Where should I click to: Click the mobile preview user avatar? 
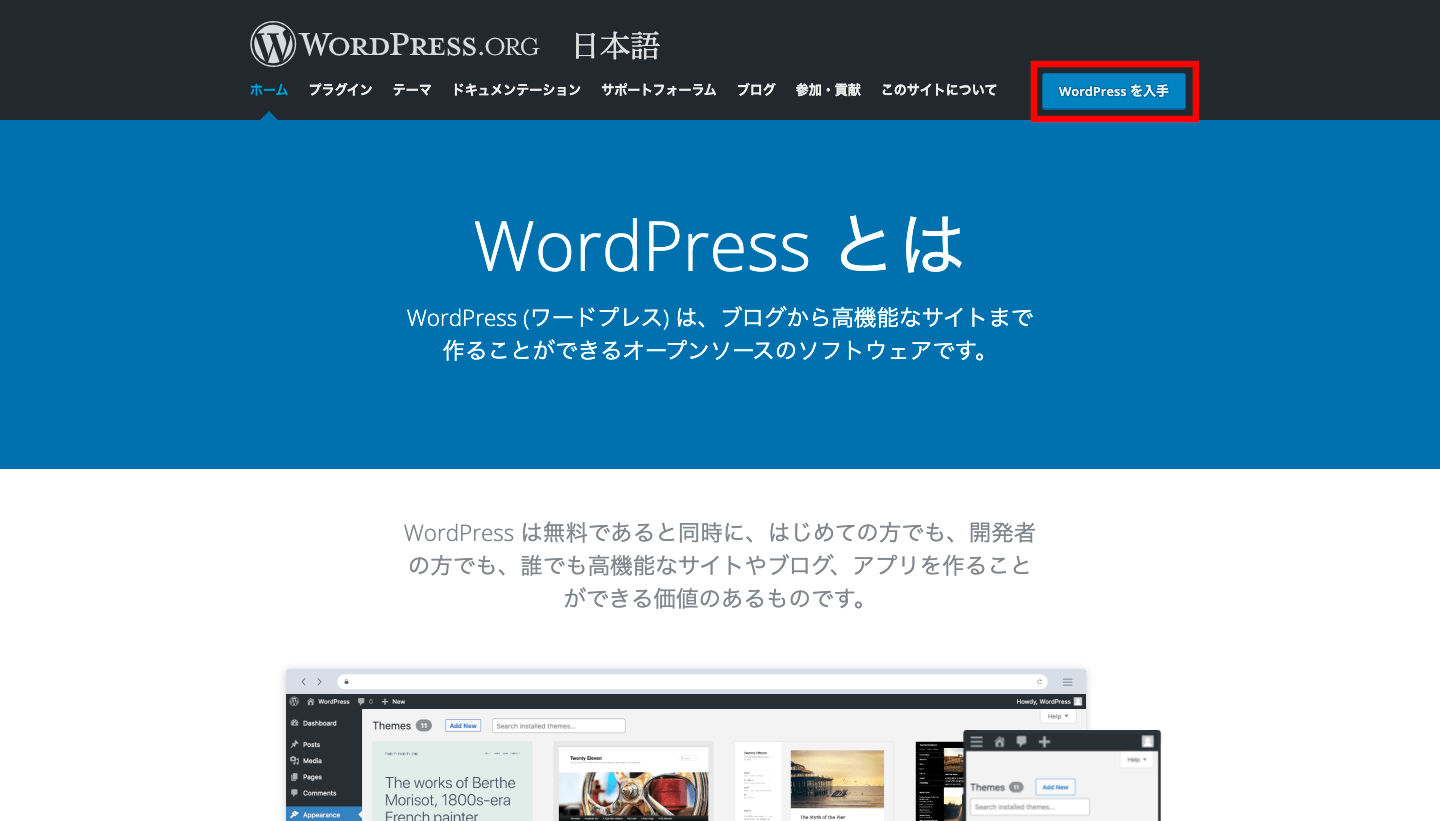click(1148, 741)
